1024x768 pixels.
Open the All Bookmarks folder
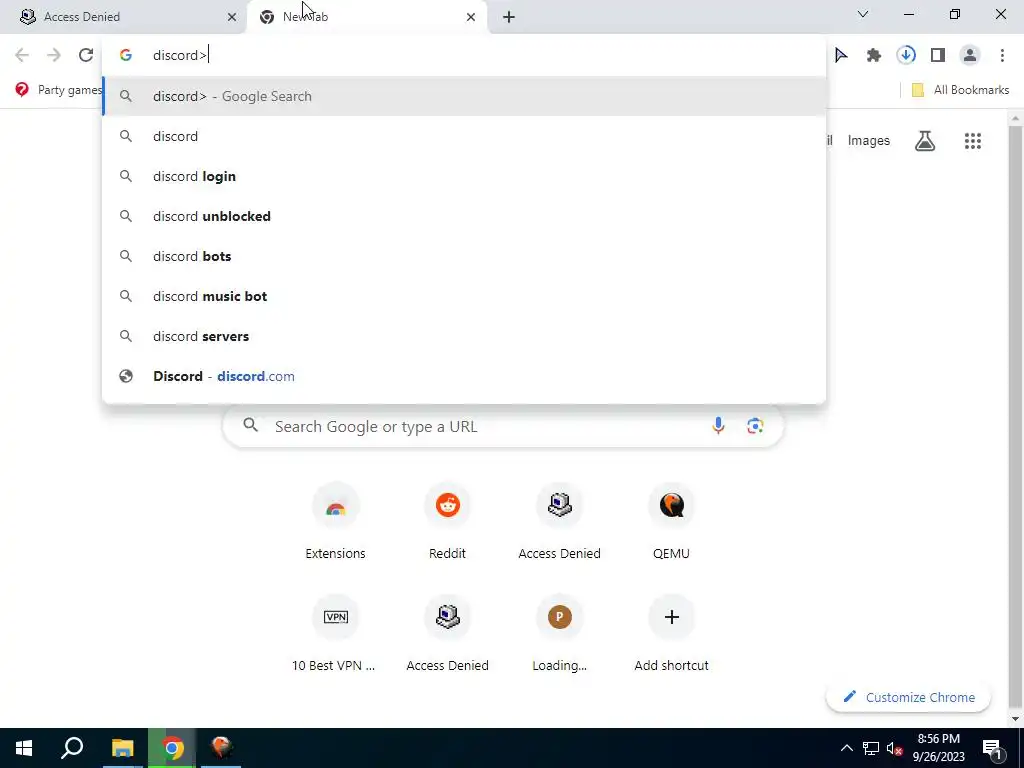[960, 90]
